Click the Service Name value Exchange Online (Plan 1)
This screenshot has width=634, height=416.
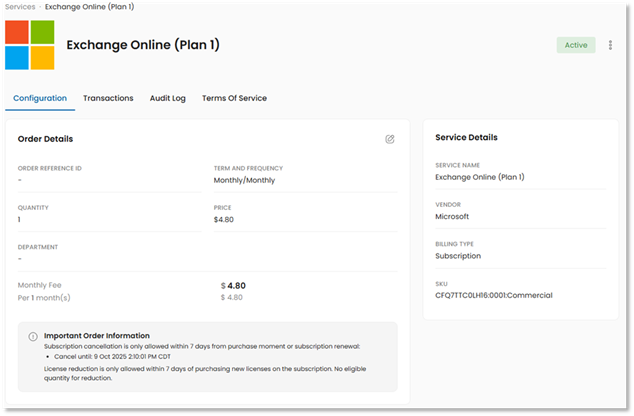480,177
